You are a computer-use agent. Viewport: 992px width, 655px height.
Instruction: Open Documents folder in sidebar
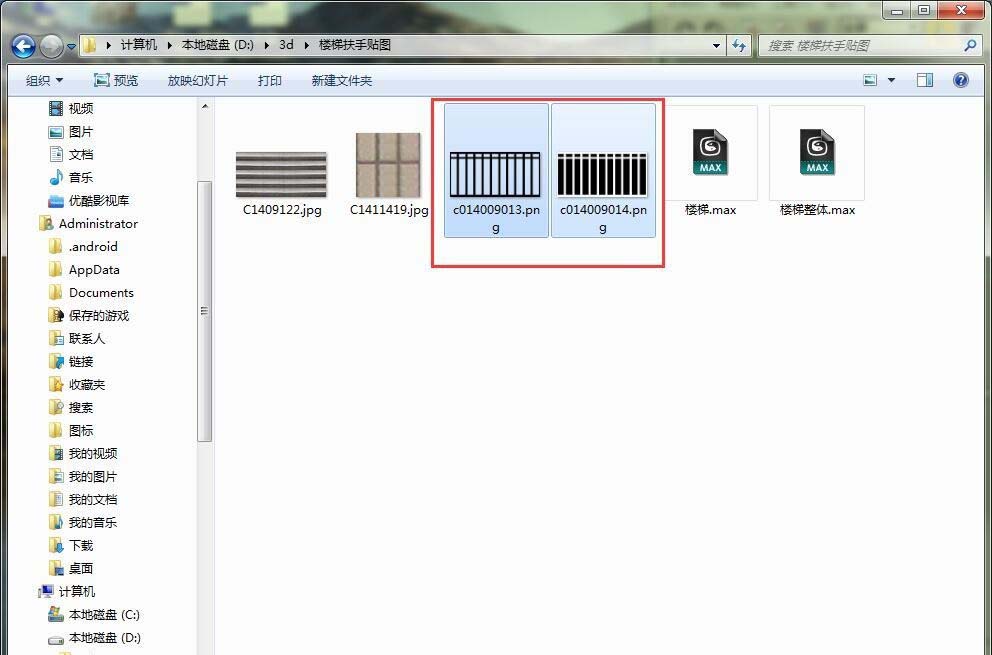[x=90, y=292]
